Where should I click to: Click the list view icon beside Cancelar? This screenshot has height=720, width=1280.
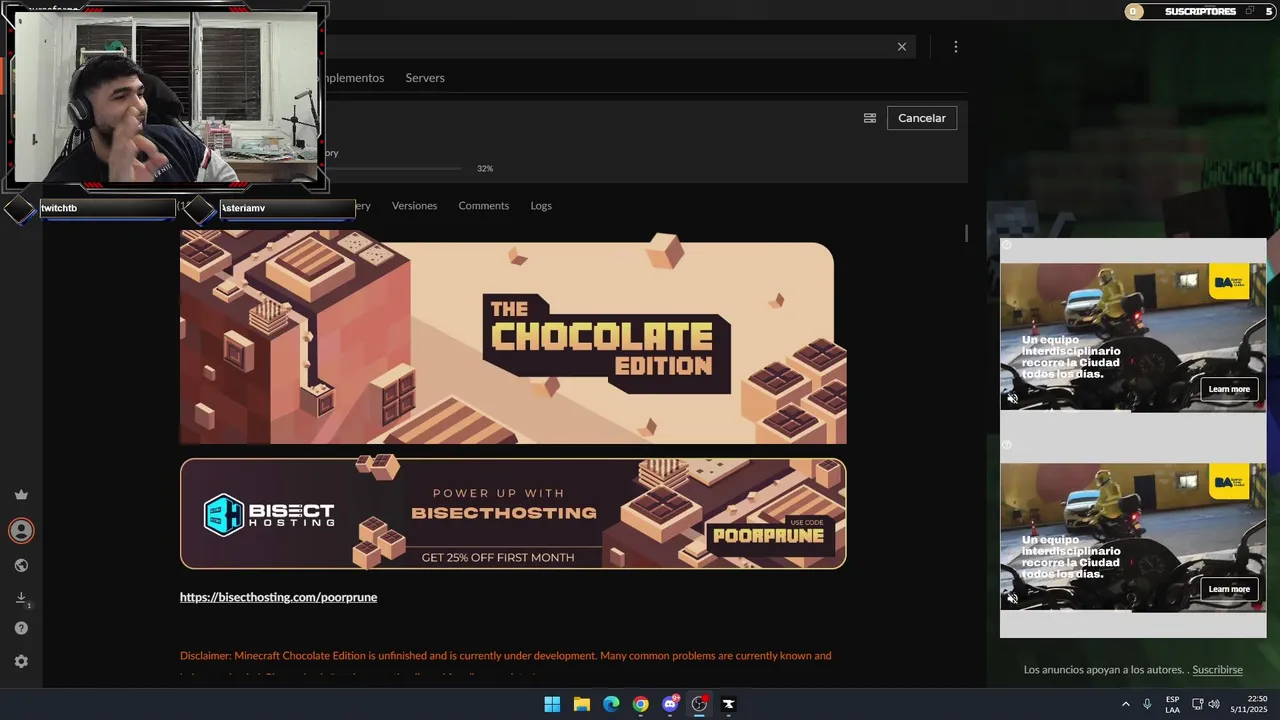pos(870,118)
